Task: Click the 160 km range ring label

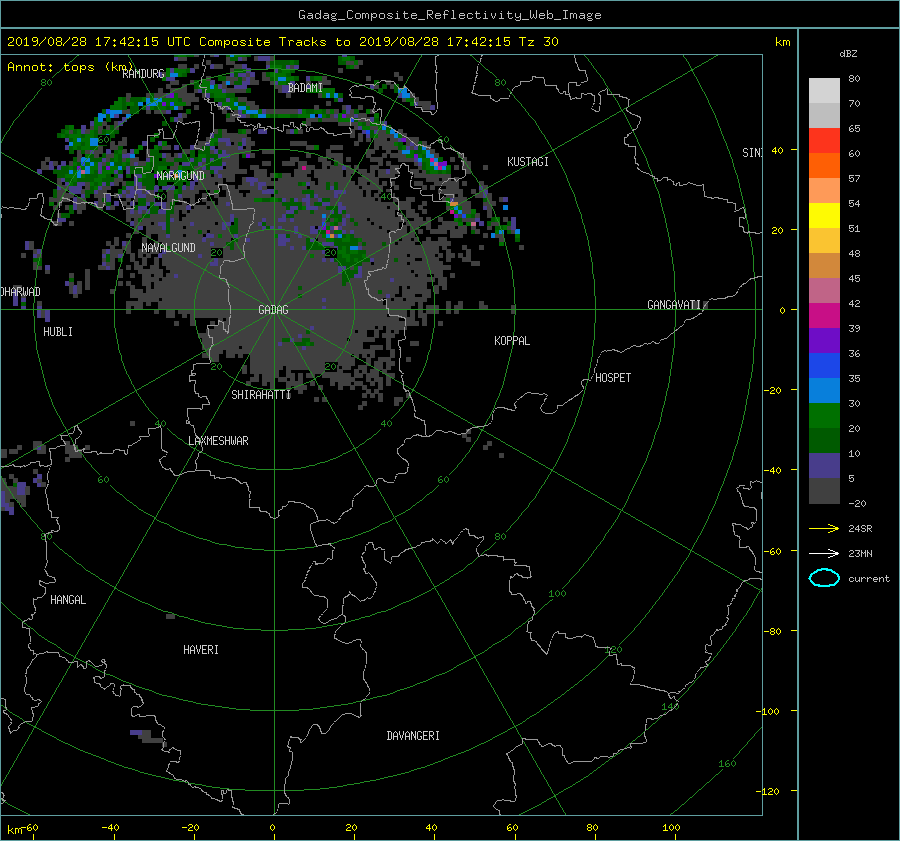Action: coord(727,764)
